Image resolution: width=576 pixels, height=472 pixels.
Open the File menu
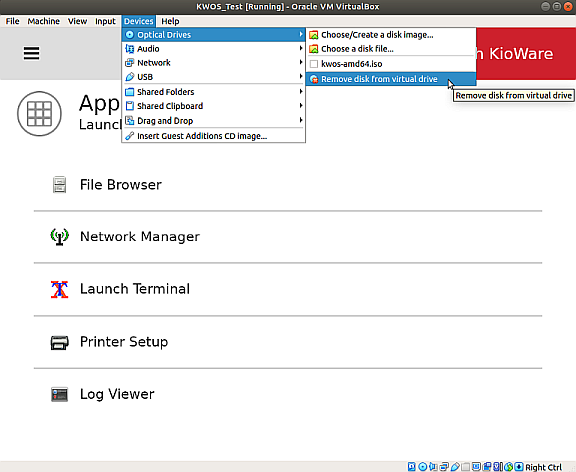click(x=12, y=21)
